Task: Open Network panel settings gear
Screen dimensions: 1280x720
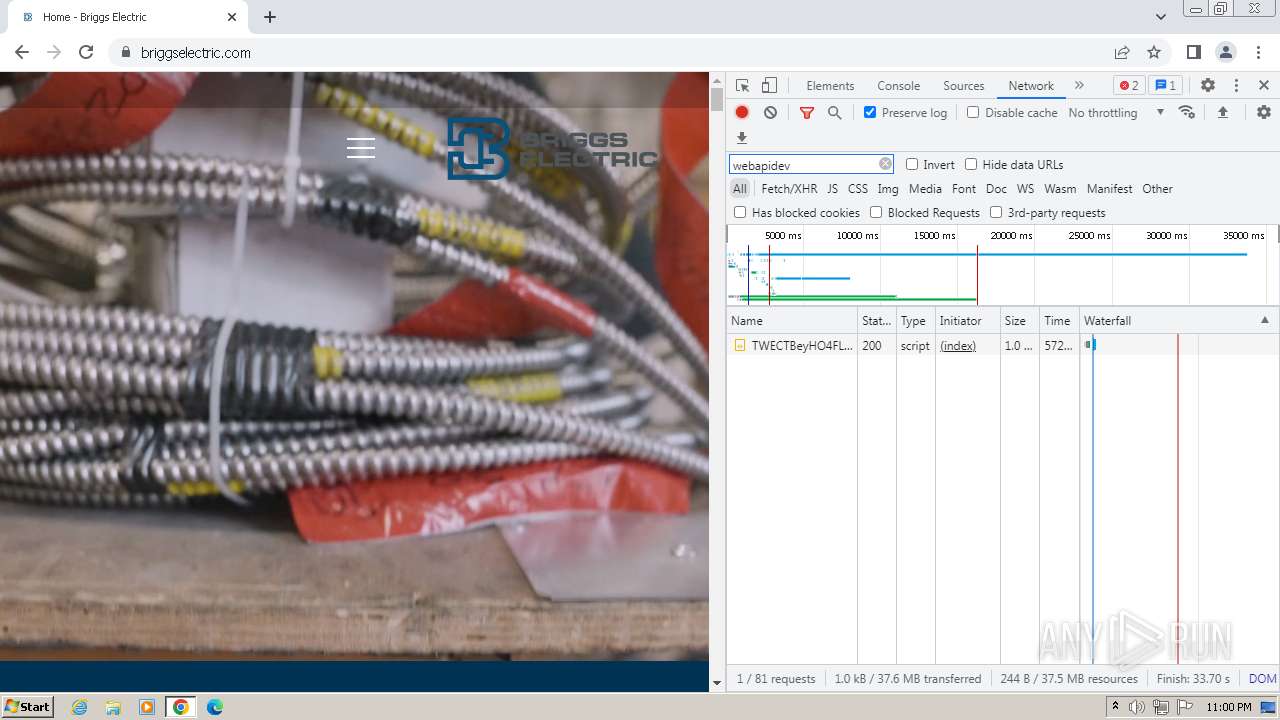Action: [1264, 112]
